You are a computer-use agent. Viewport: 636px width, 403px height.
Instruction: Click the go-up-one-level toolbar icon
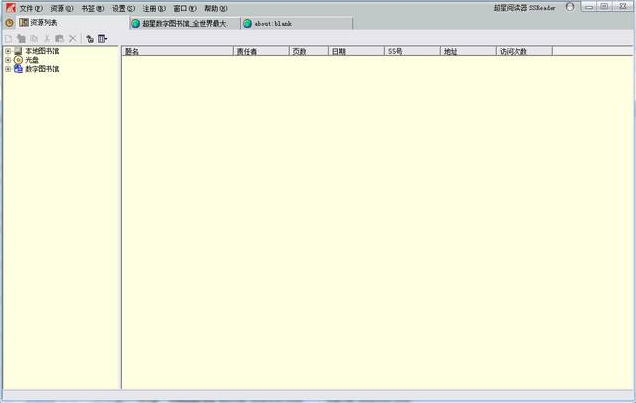point(90,39)
